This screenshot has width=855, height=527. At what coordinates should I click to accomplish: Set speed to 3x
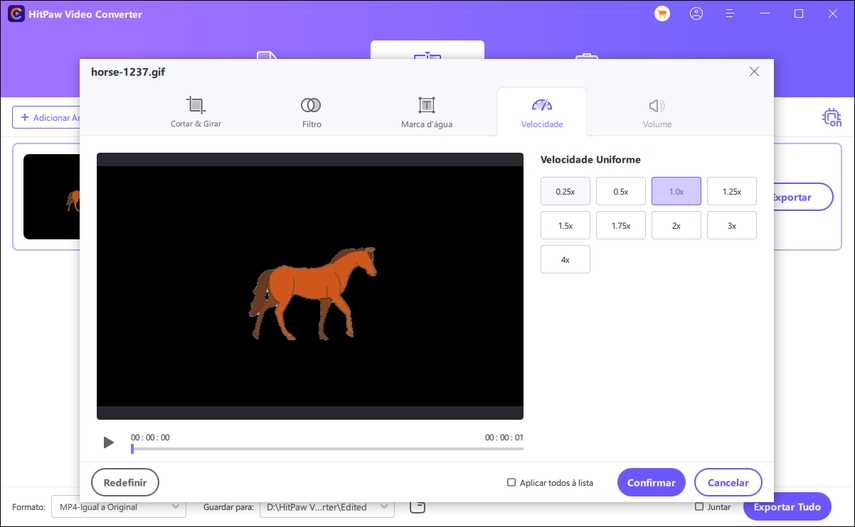732,225
